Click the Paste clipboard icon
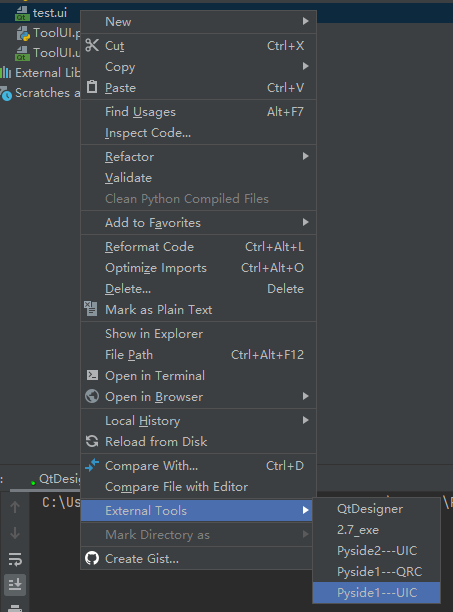453x612 pixels. [92, 87]
